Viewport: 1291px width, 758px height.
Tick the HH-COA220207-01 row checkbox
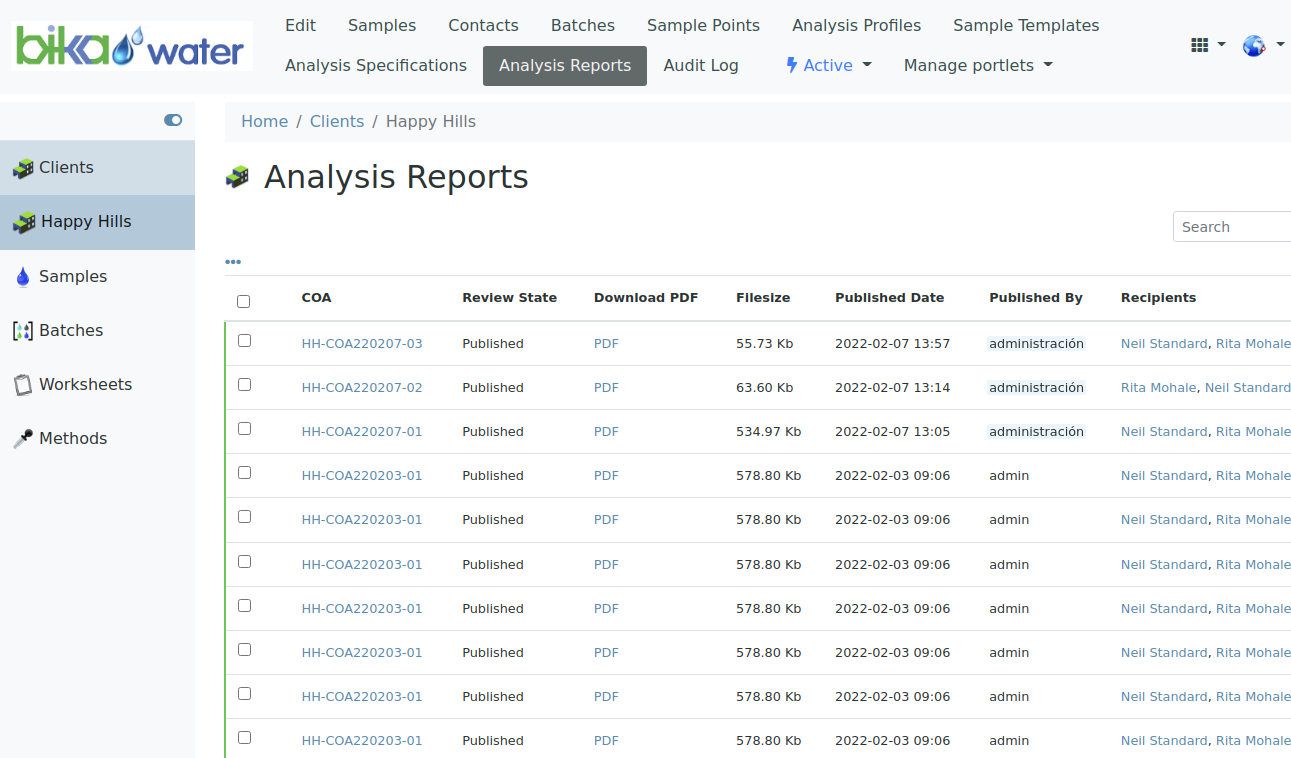[x=244, y=429]
